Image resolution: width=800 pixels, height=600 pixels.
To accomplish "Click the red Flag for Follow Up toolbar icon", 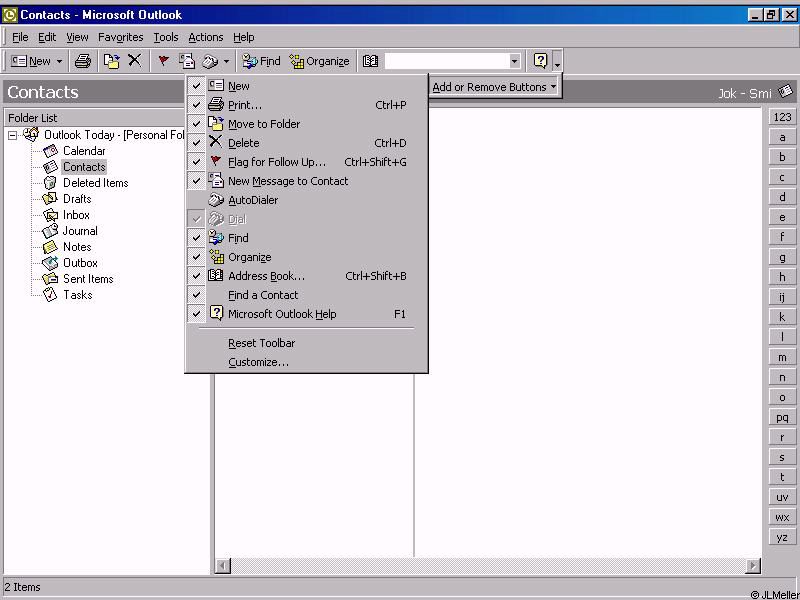I will tap(164, 61).
